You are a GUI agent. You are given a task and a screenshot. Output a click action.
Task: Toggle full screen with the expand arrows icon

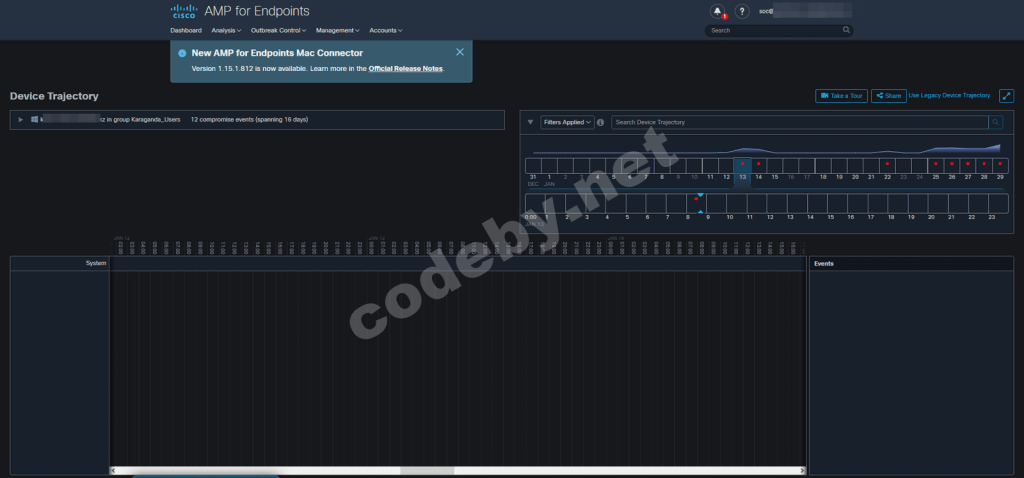pyautogui.click(x=1006, y=96)
